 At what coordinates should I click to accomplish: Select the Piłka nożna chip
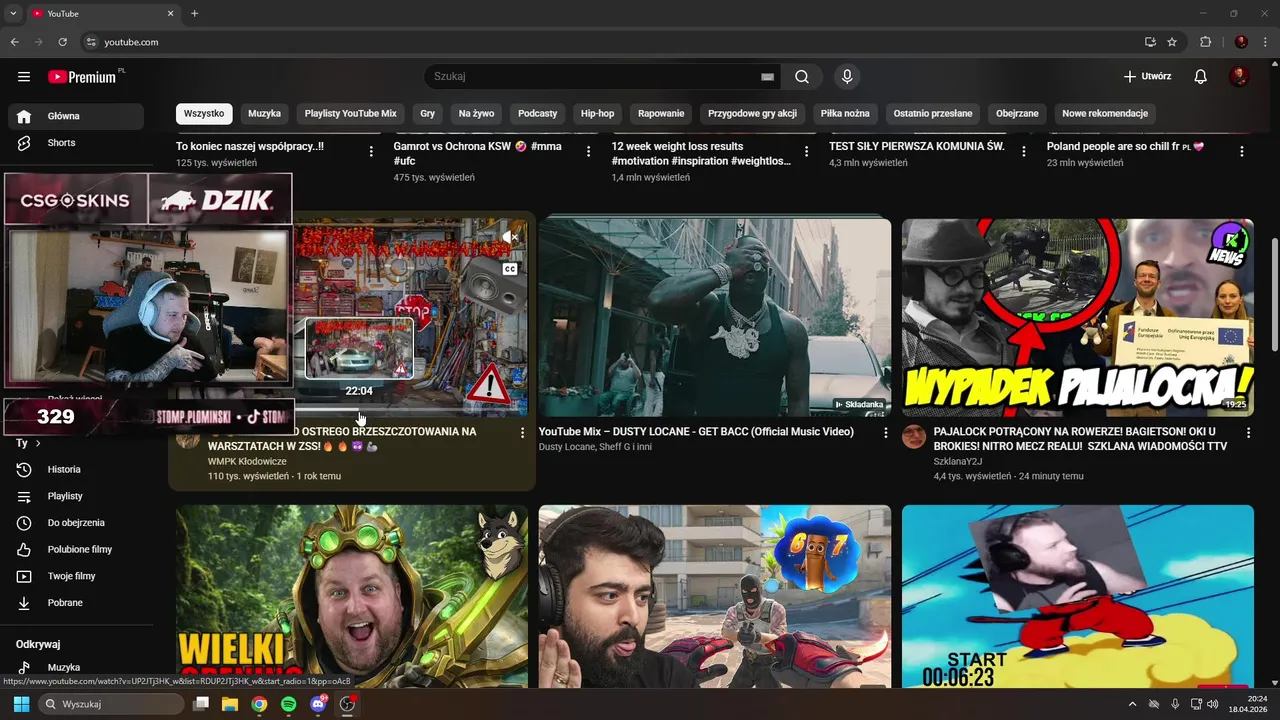click(x=845, y=114)
